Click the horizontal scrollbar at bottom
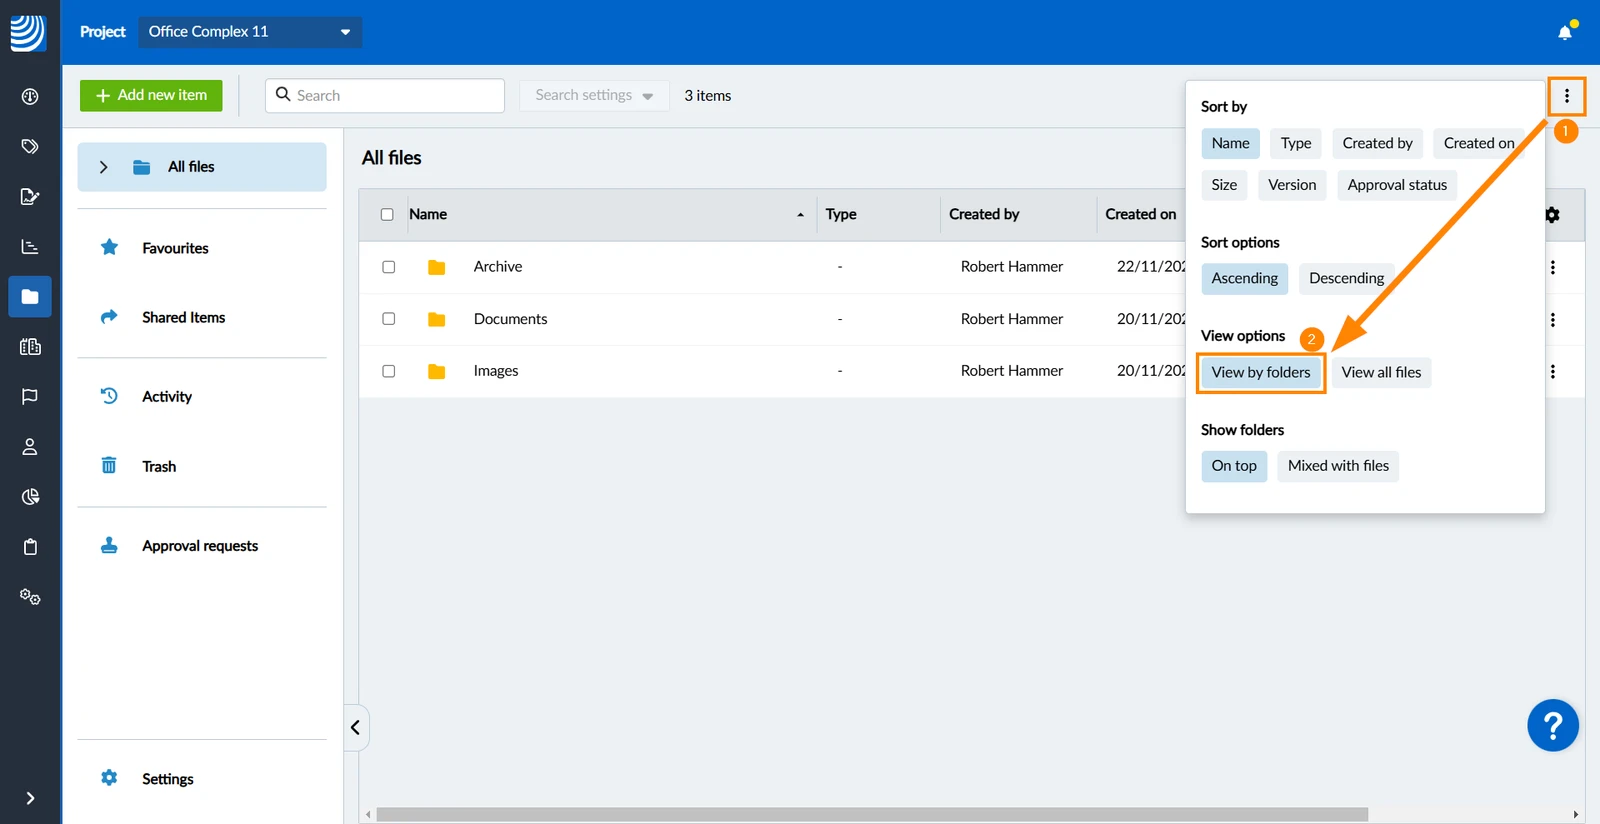The width and height of the screenshot is (1600, 824). 872,814
